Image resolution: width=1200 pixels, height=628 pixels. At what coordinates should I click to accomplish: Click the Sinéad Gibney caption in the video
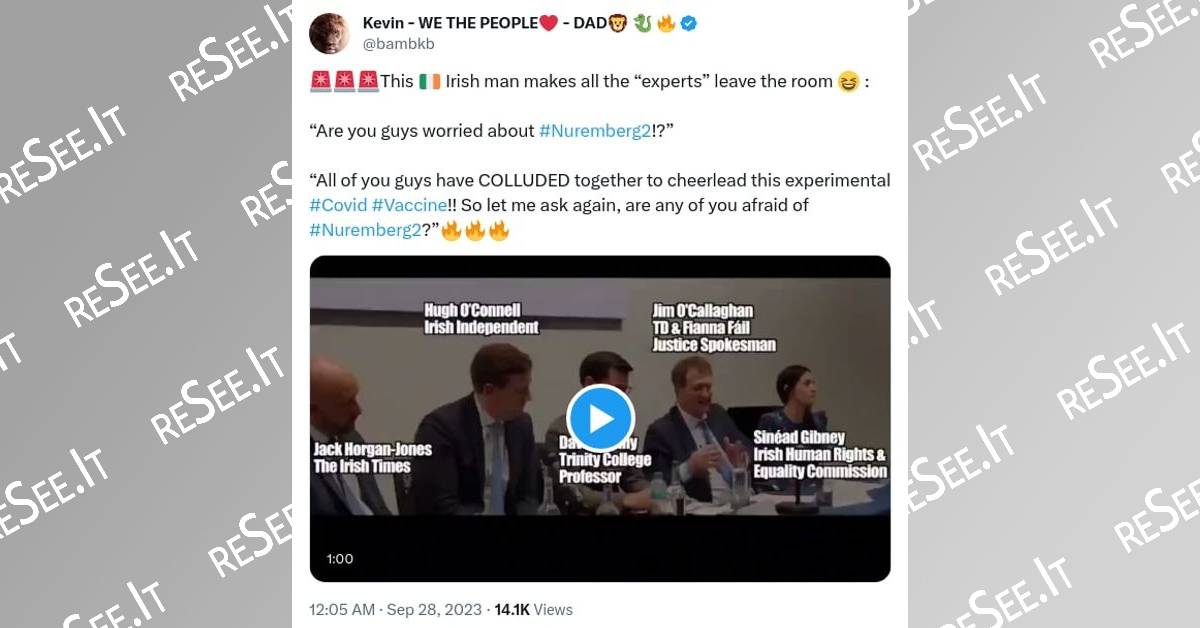click(820, 454)
